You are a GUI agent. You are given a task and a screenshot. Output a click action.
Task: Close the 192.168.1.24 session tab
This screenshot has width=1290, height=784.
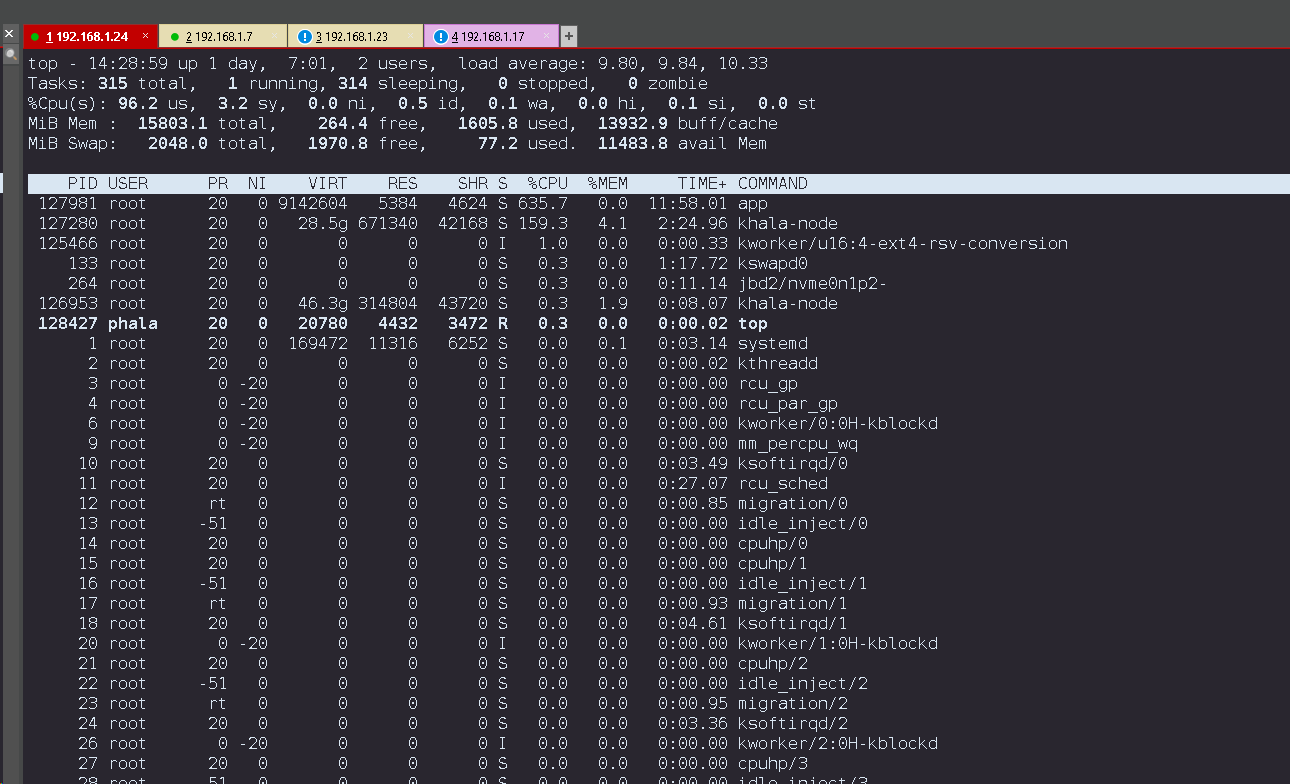point(145,37)
